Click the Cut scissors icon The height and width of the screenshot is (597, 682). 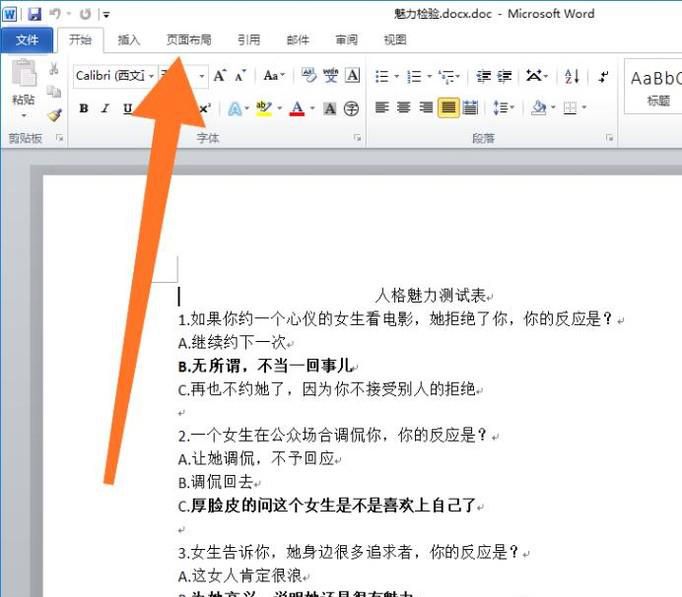54,68
